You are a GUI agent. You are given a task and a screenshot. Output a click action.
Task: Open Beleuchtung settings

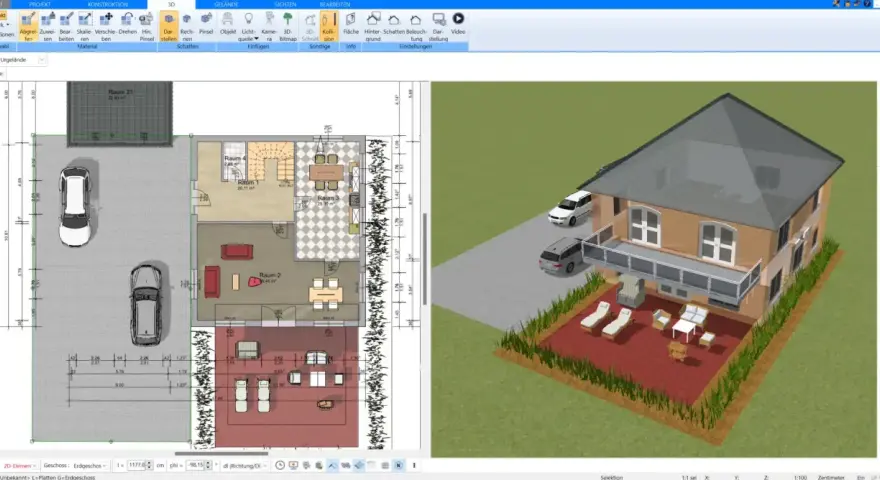click(416, 26)
